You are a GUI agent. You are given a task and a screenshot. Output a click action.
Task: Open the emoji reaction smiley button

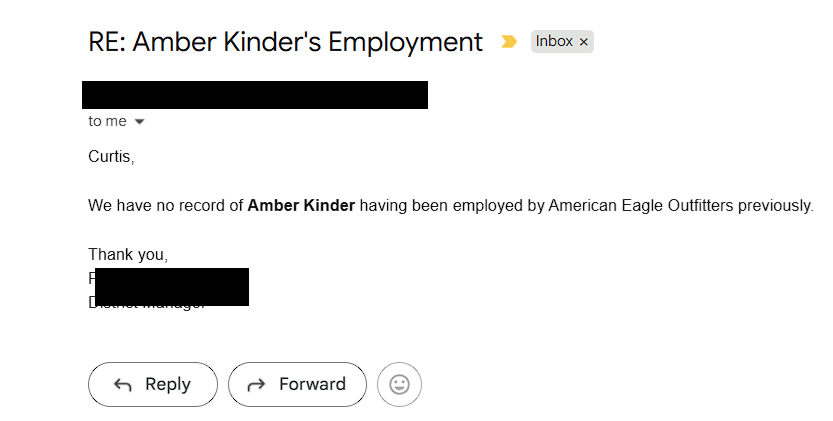pos(400,384)
